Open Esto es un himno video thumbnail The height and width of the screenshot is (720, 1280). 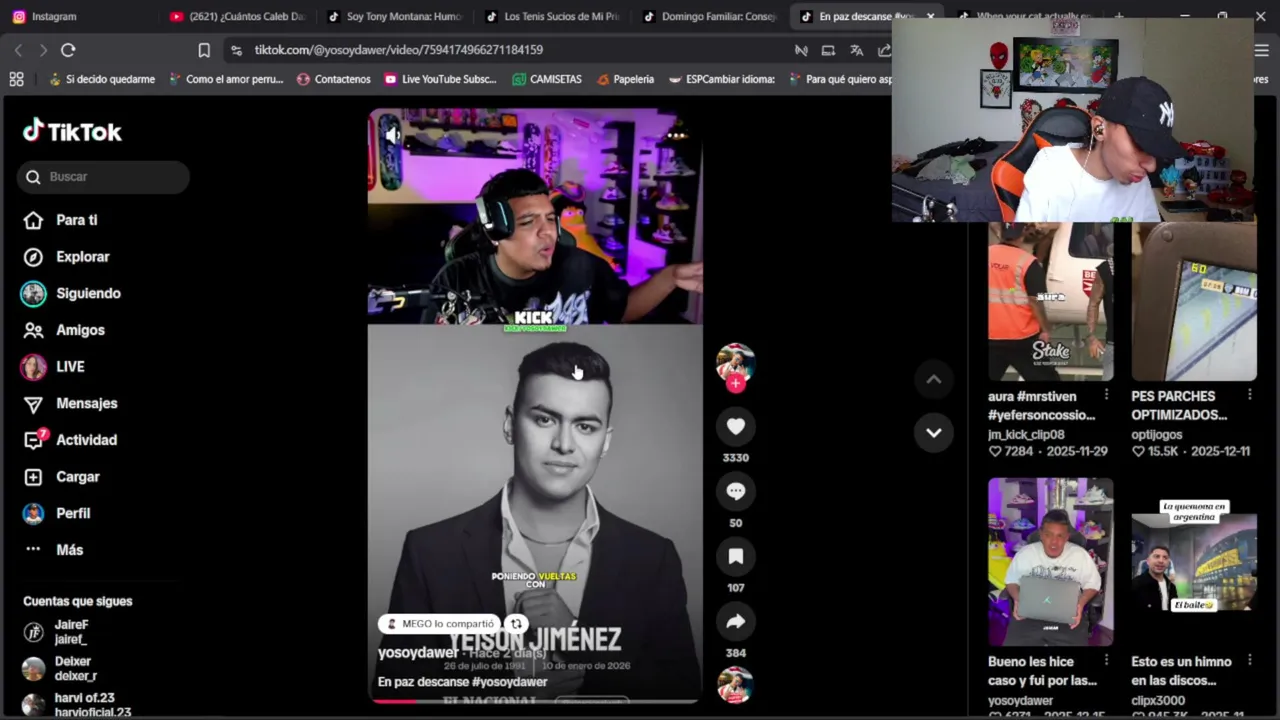(1194, 562)
